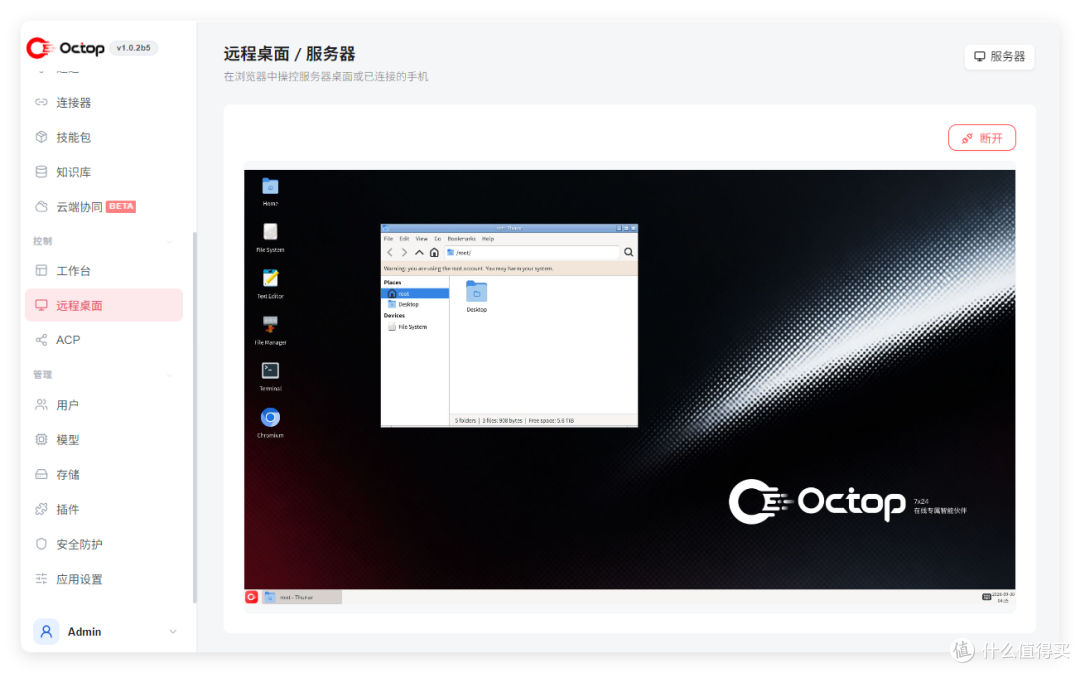The image size is (1080, 673).
Task: Click Thunar's search magnifier icon
Action: [628, 252]
